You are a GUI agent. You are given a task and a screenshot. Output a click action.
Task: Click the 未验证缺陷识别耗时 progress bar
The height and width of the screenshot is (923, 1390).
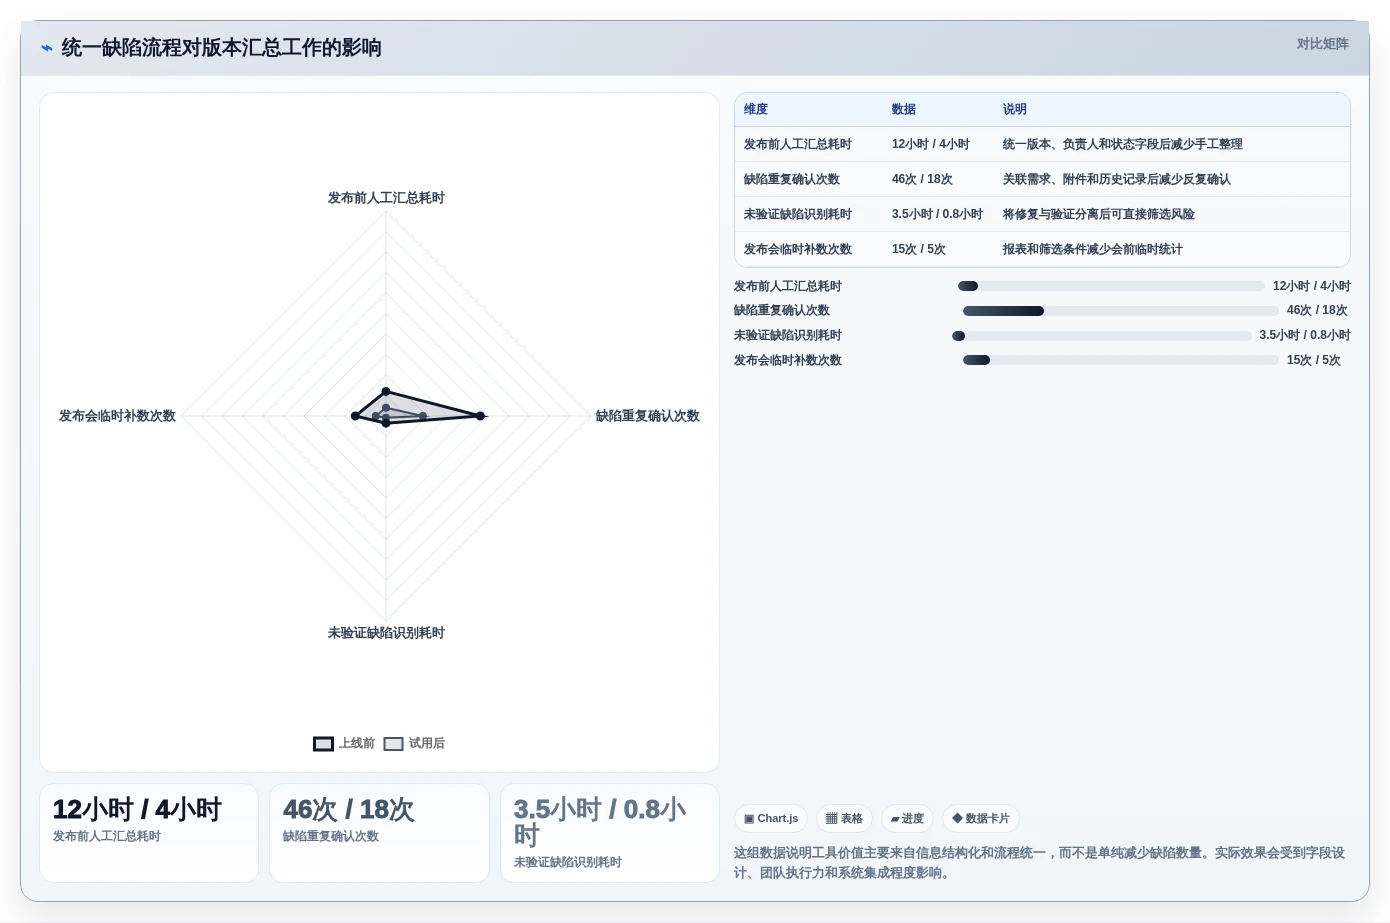pos(1102,336)
